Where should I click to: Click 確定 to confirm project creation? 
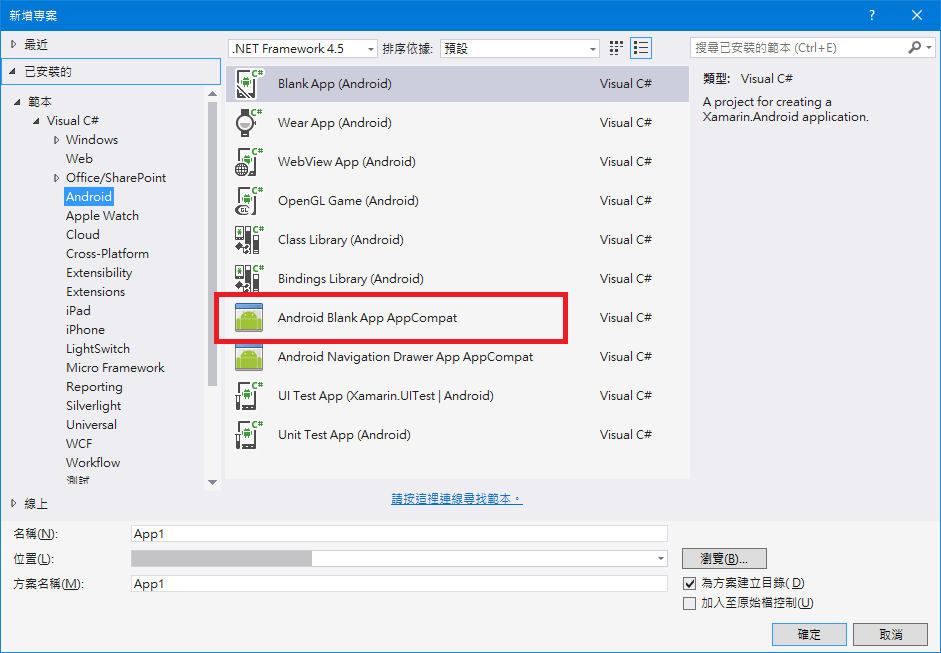click(809, 634)
